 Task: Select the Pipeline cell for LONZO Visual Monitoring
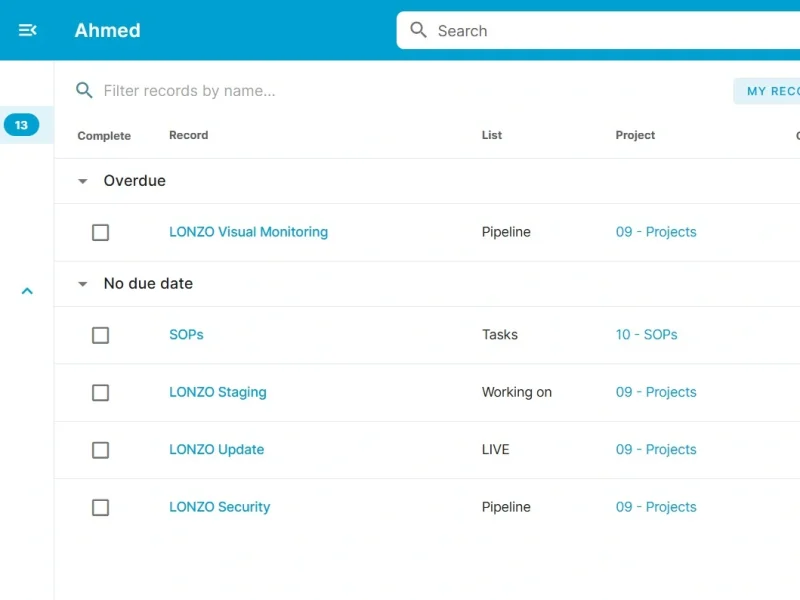506,232
